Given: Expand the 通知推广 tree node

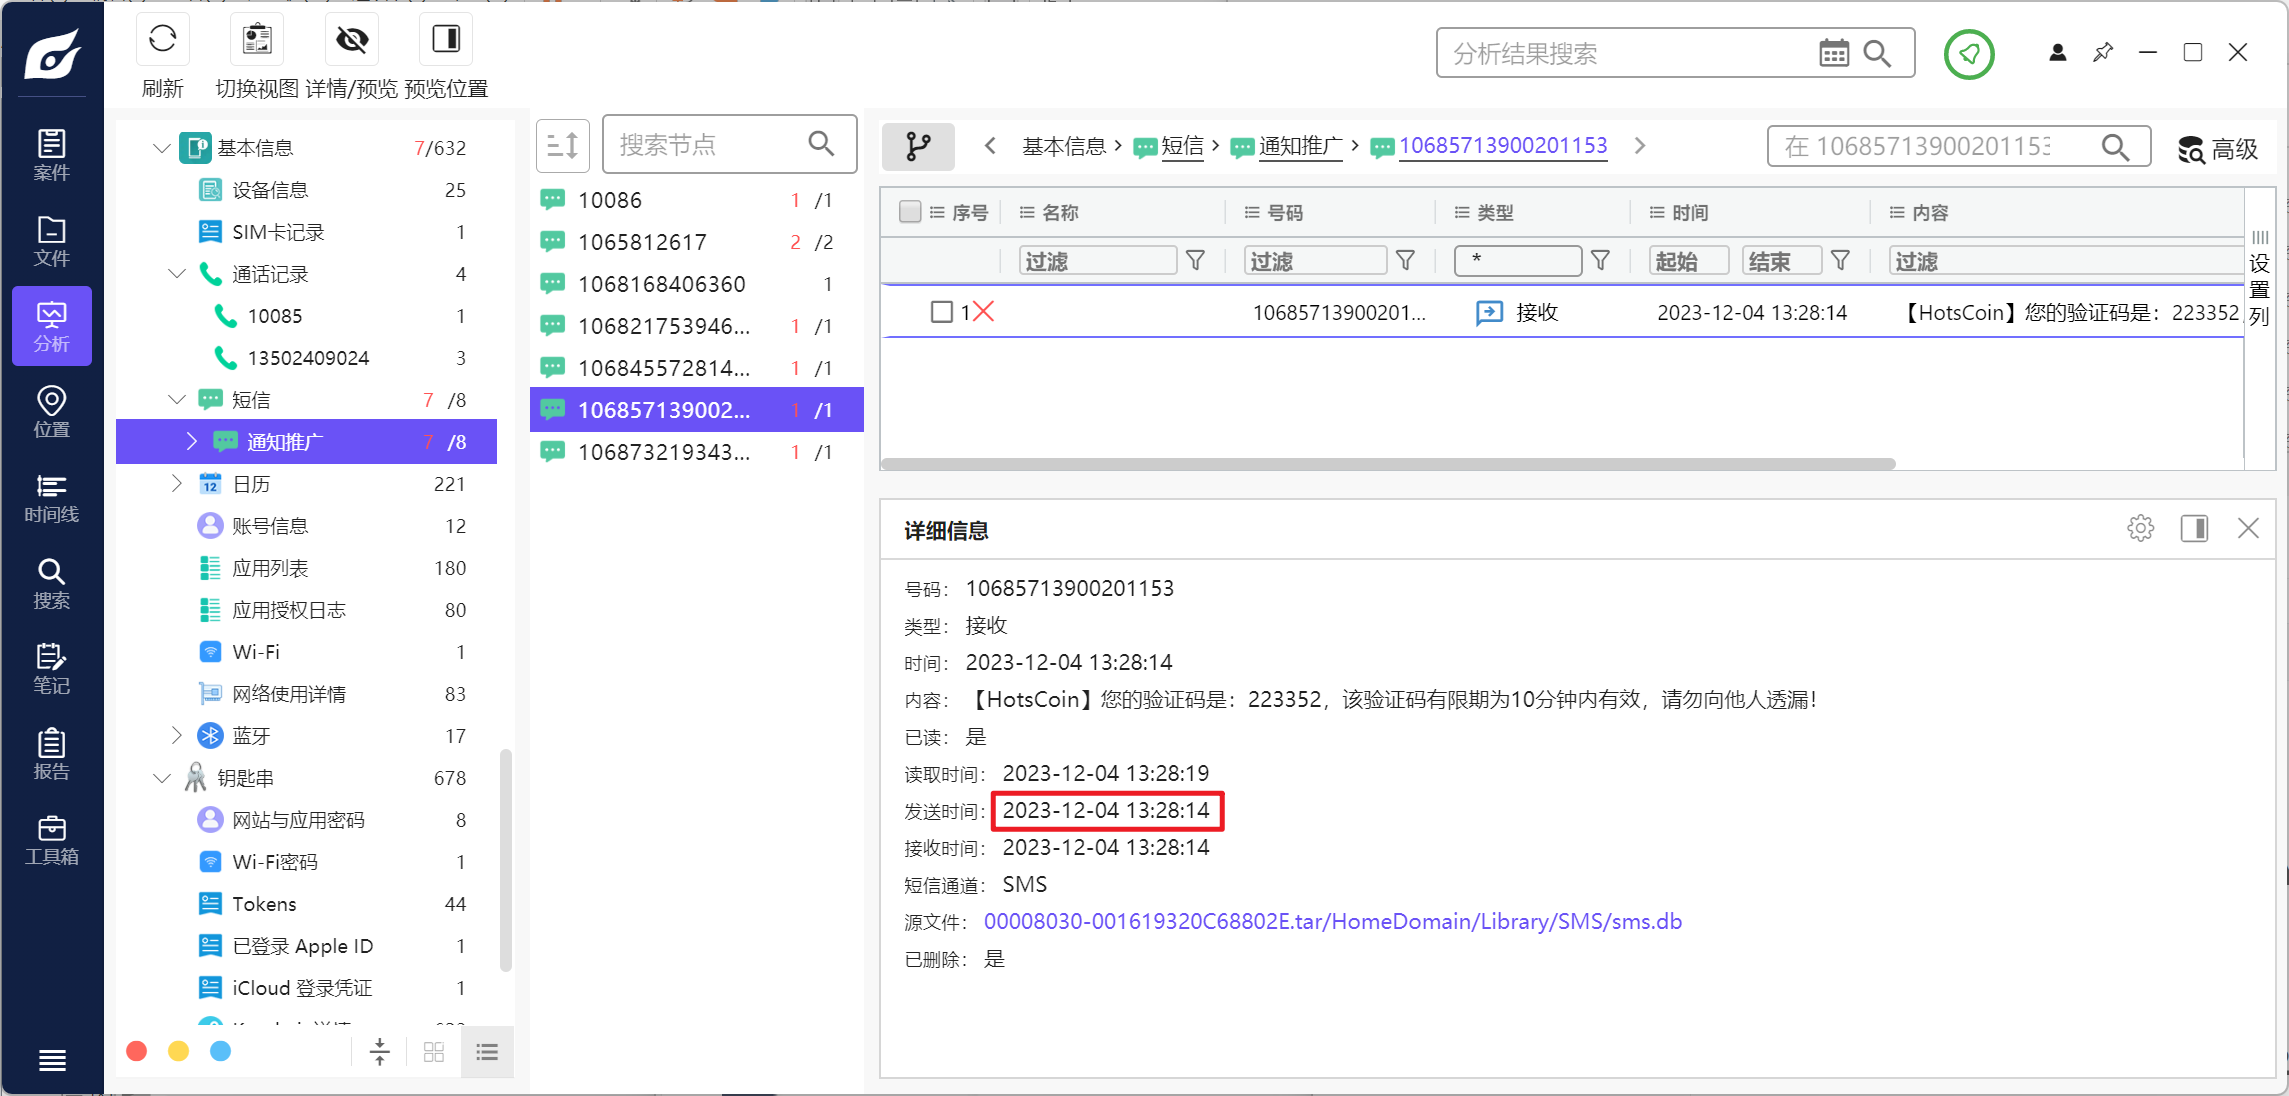Looking at the screenshot, I should pyautogui.click(x=192, y=442).
